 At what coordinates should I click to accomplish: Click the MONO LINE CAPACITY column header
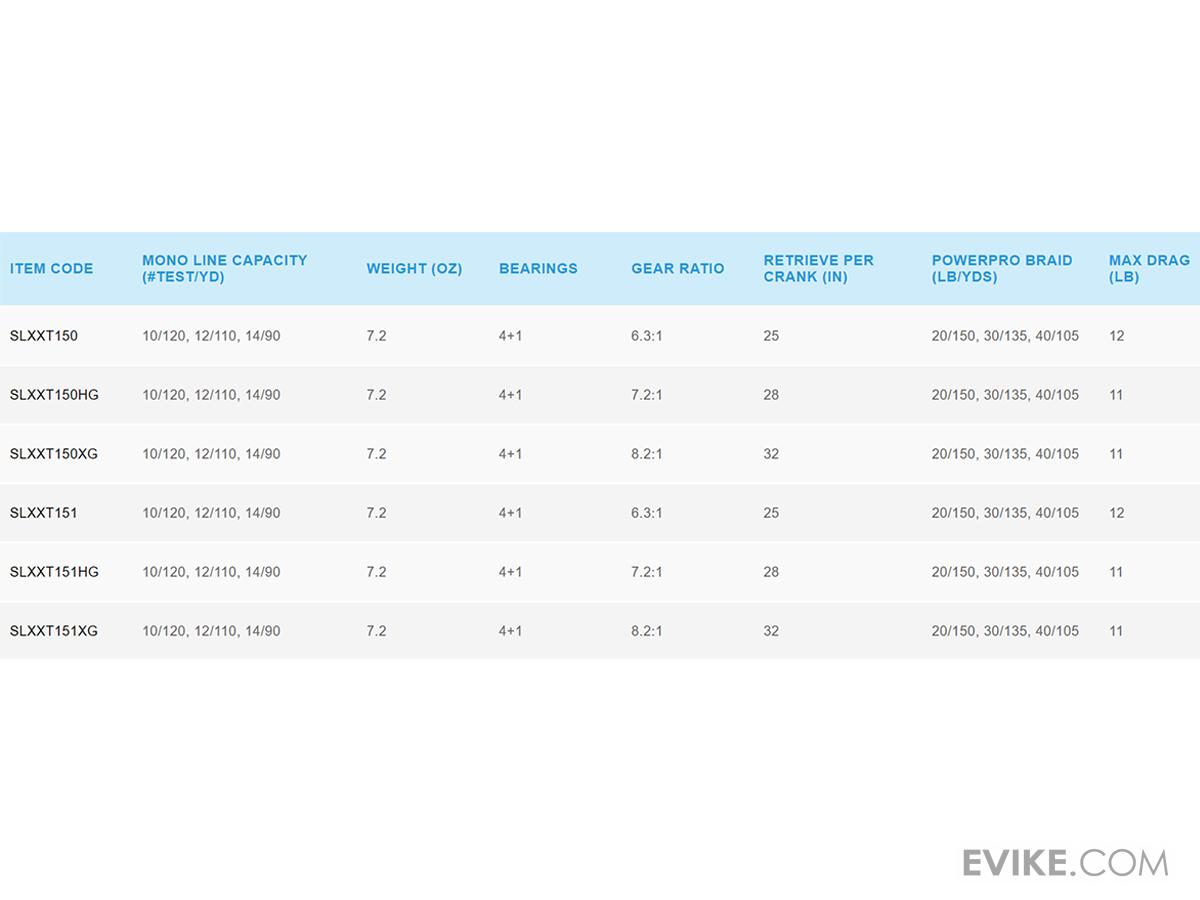click(224, 268)
